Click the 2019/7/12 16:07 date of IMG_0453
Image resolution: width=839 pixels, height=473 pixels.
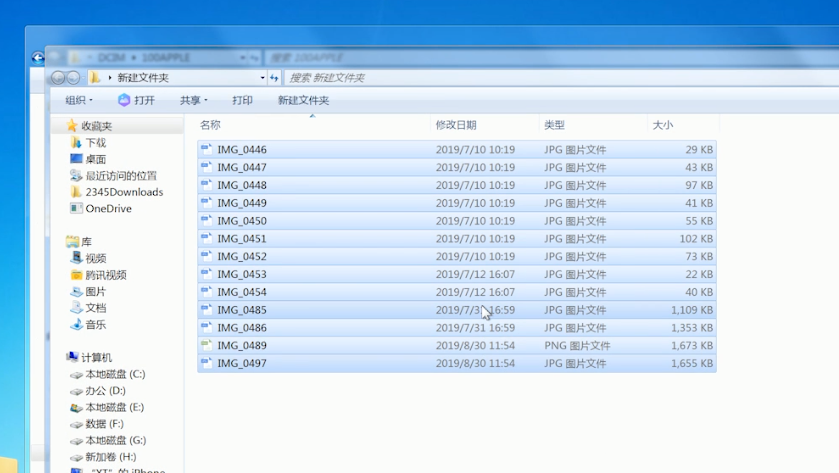point(475,274)
